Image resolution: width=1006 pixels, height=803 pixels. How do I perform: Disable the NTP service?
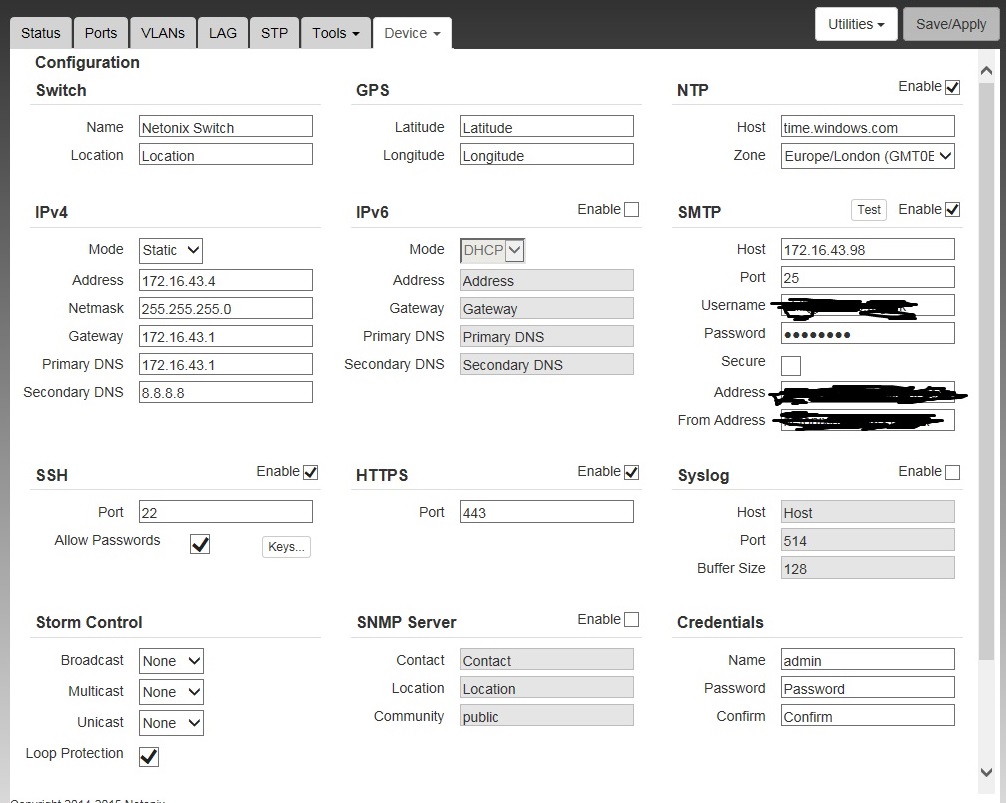pyautogui.click(x=952, y=87)
